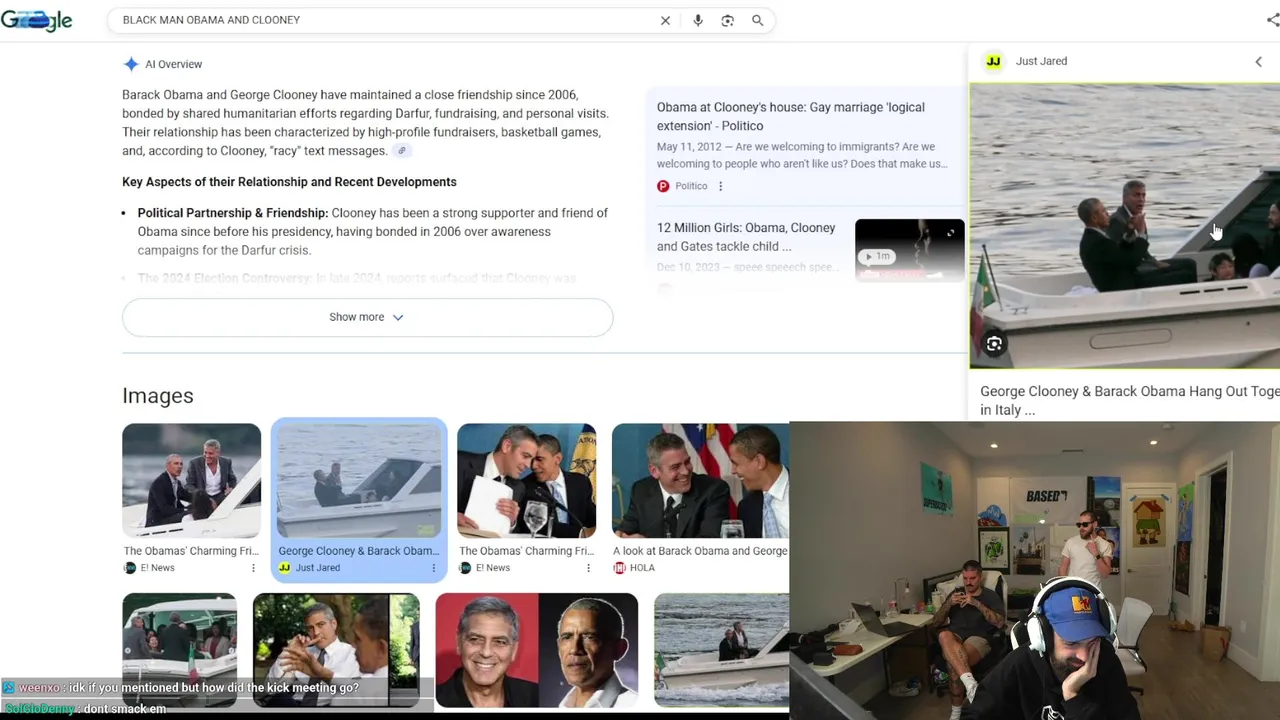Open Politico article on Obama at Clooney's house
Viewport: 1280px width, 720px height.
(x=790, y=116)
